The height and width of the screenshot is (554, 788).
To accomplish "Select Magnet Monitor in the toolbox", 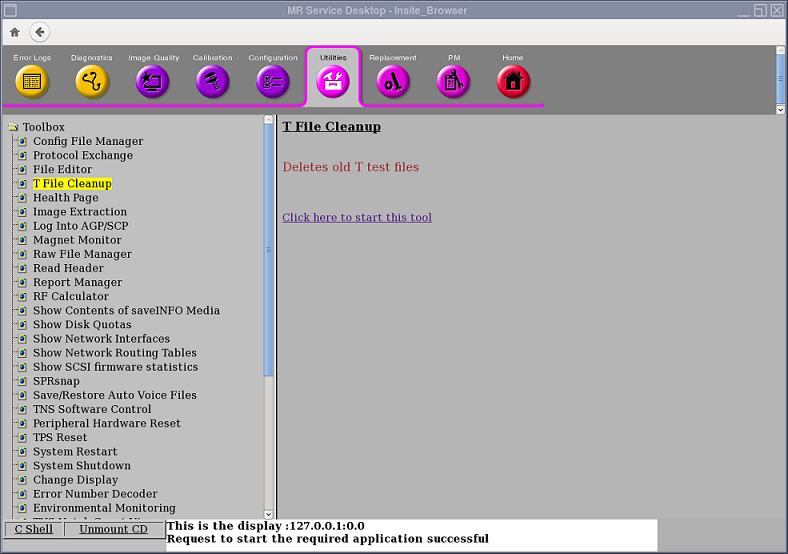I will click(x=77, y=240).
